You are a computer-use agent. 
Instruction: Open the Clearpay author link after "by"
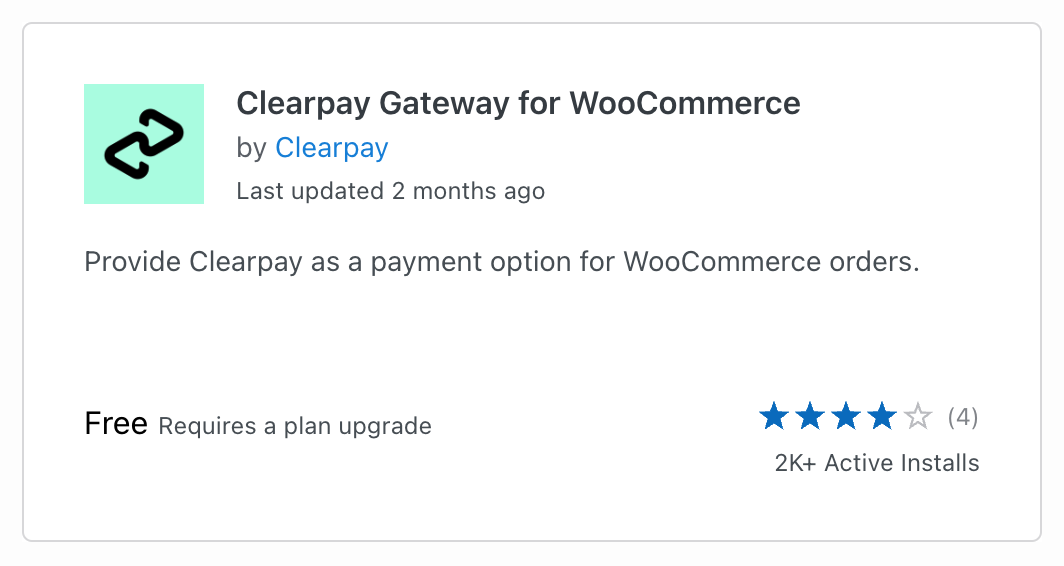tap(331, 148)
